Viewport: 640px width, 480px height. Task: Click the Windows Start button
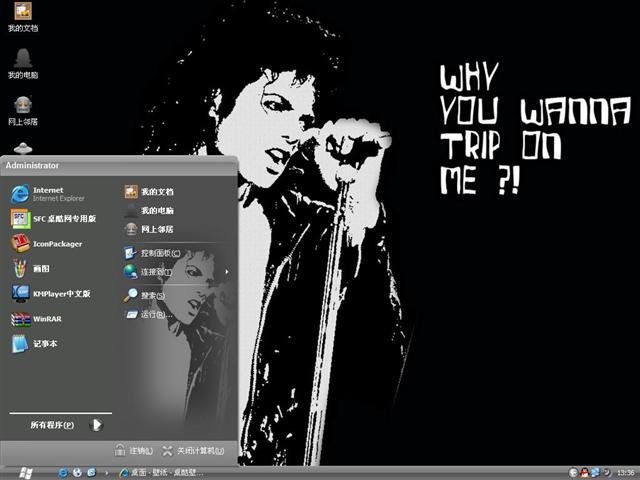pyautogui.click(x=26, y=473)
